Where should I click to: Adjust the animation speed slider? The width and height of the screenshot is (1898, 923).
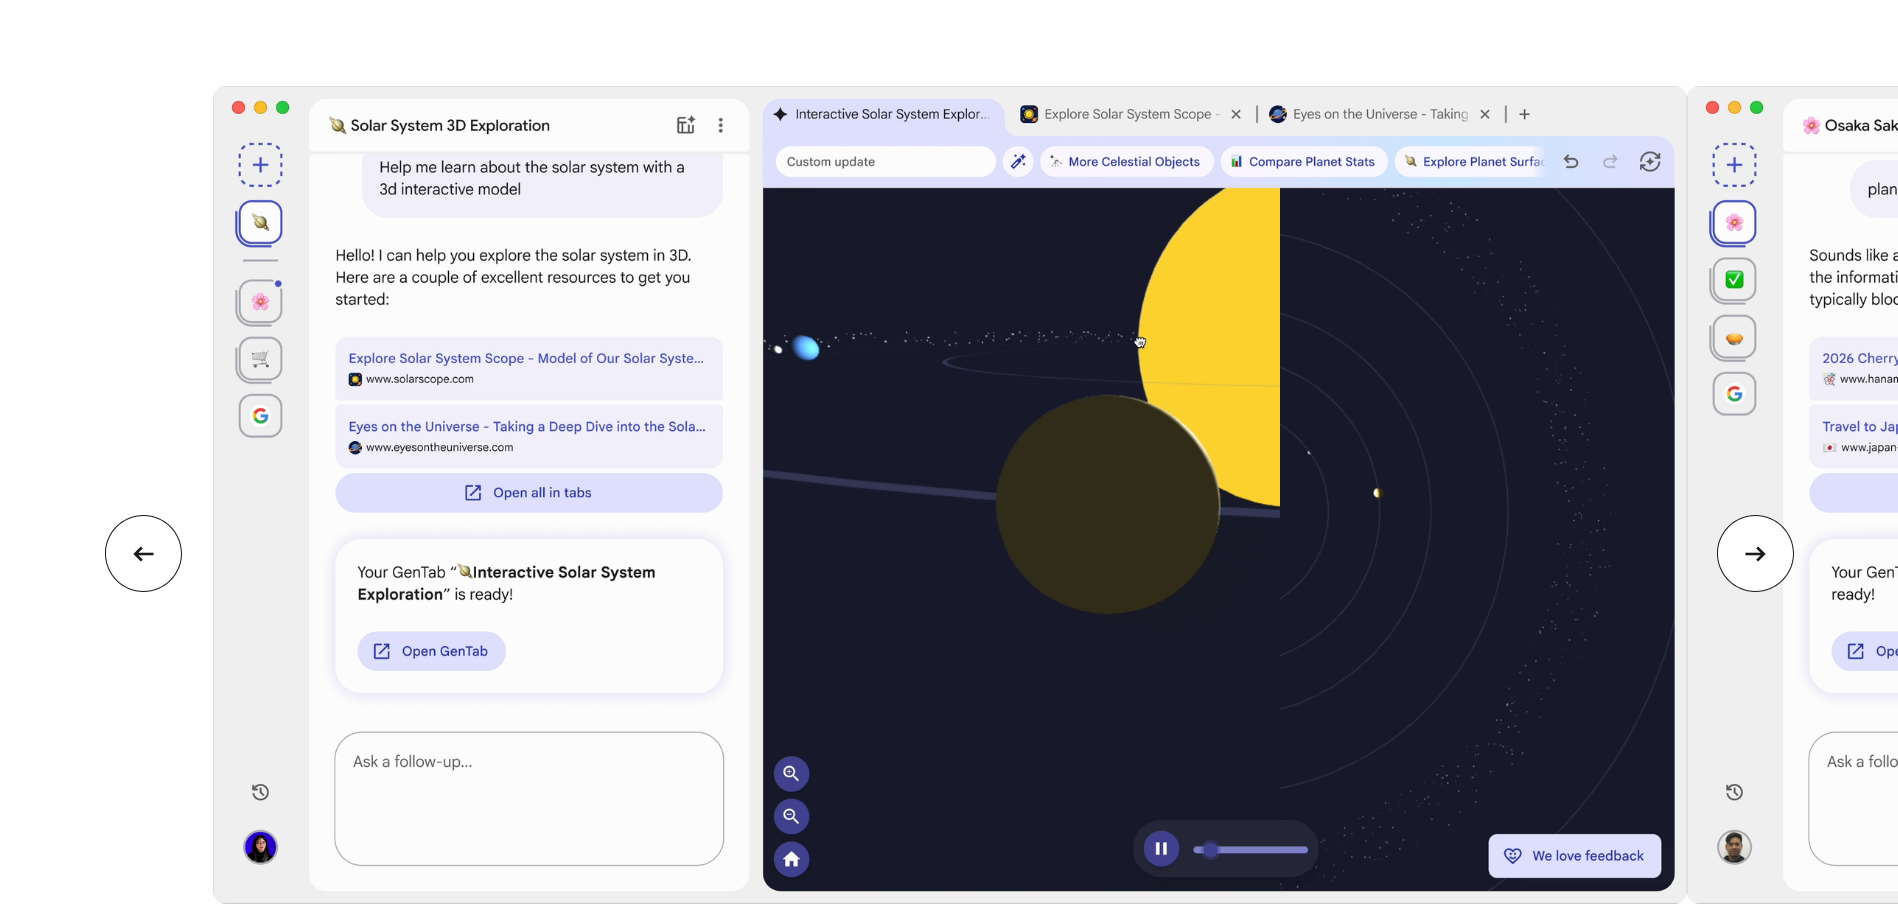1250,850
